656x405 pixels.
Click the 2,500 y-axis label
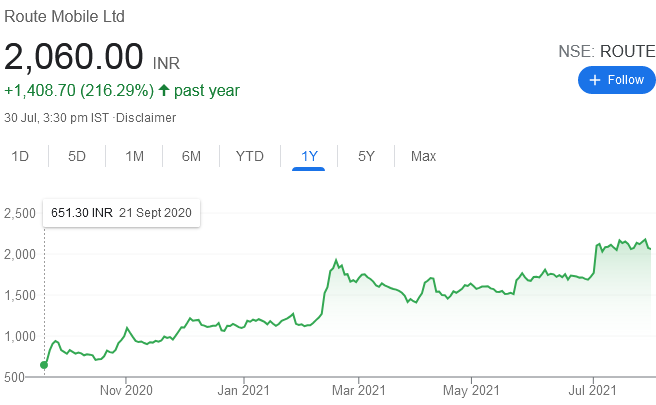coord(20,213)
